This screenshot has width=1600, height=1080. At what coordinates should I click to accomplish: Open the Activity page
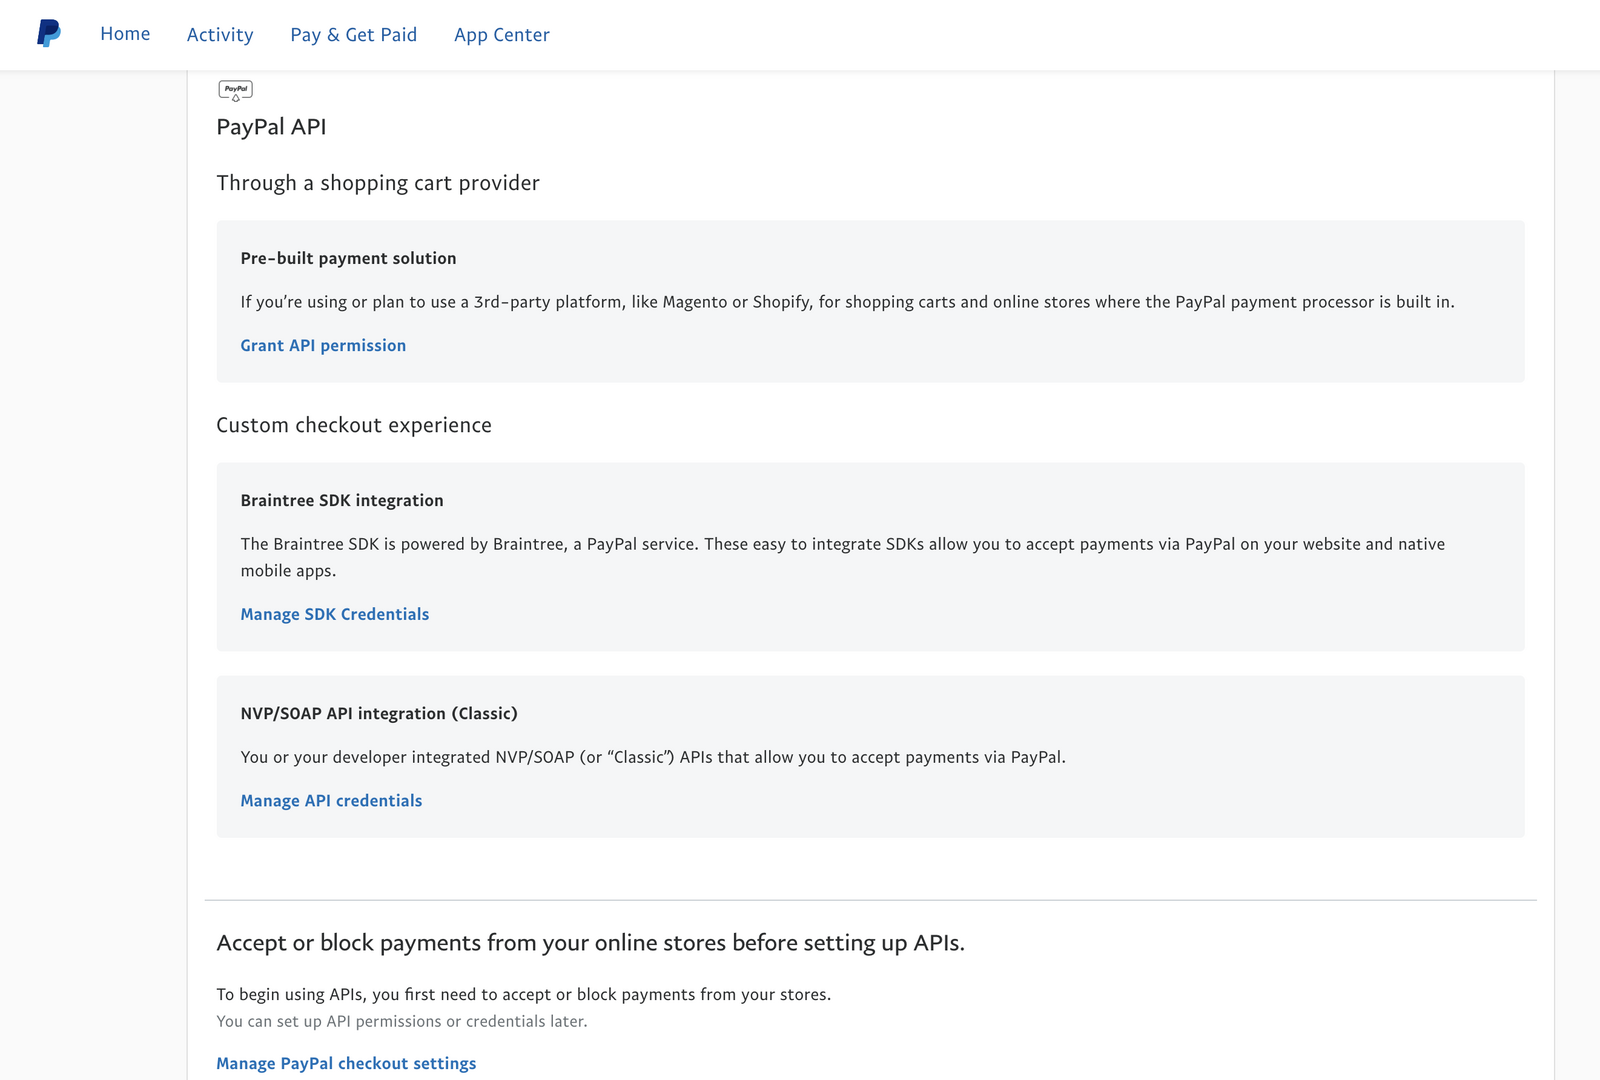pyautogui.click(x=220, y=35)
